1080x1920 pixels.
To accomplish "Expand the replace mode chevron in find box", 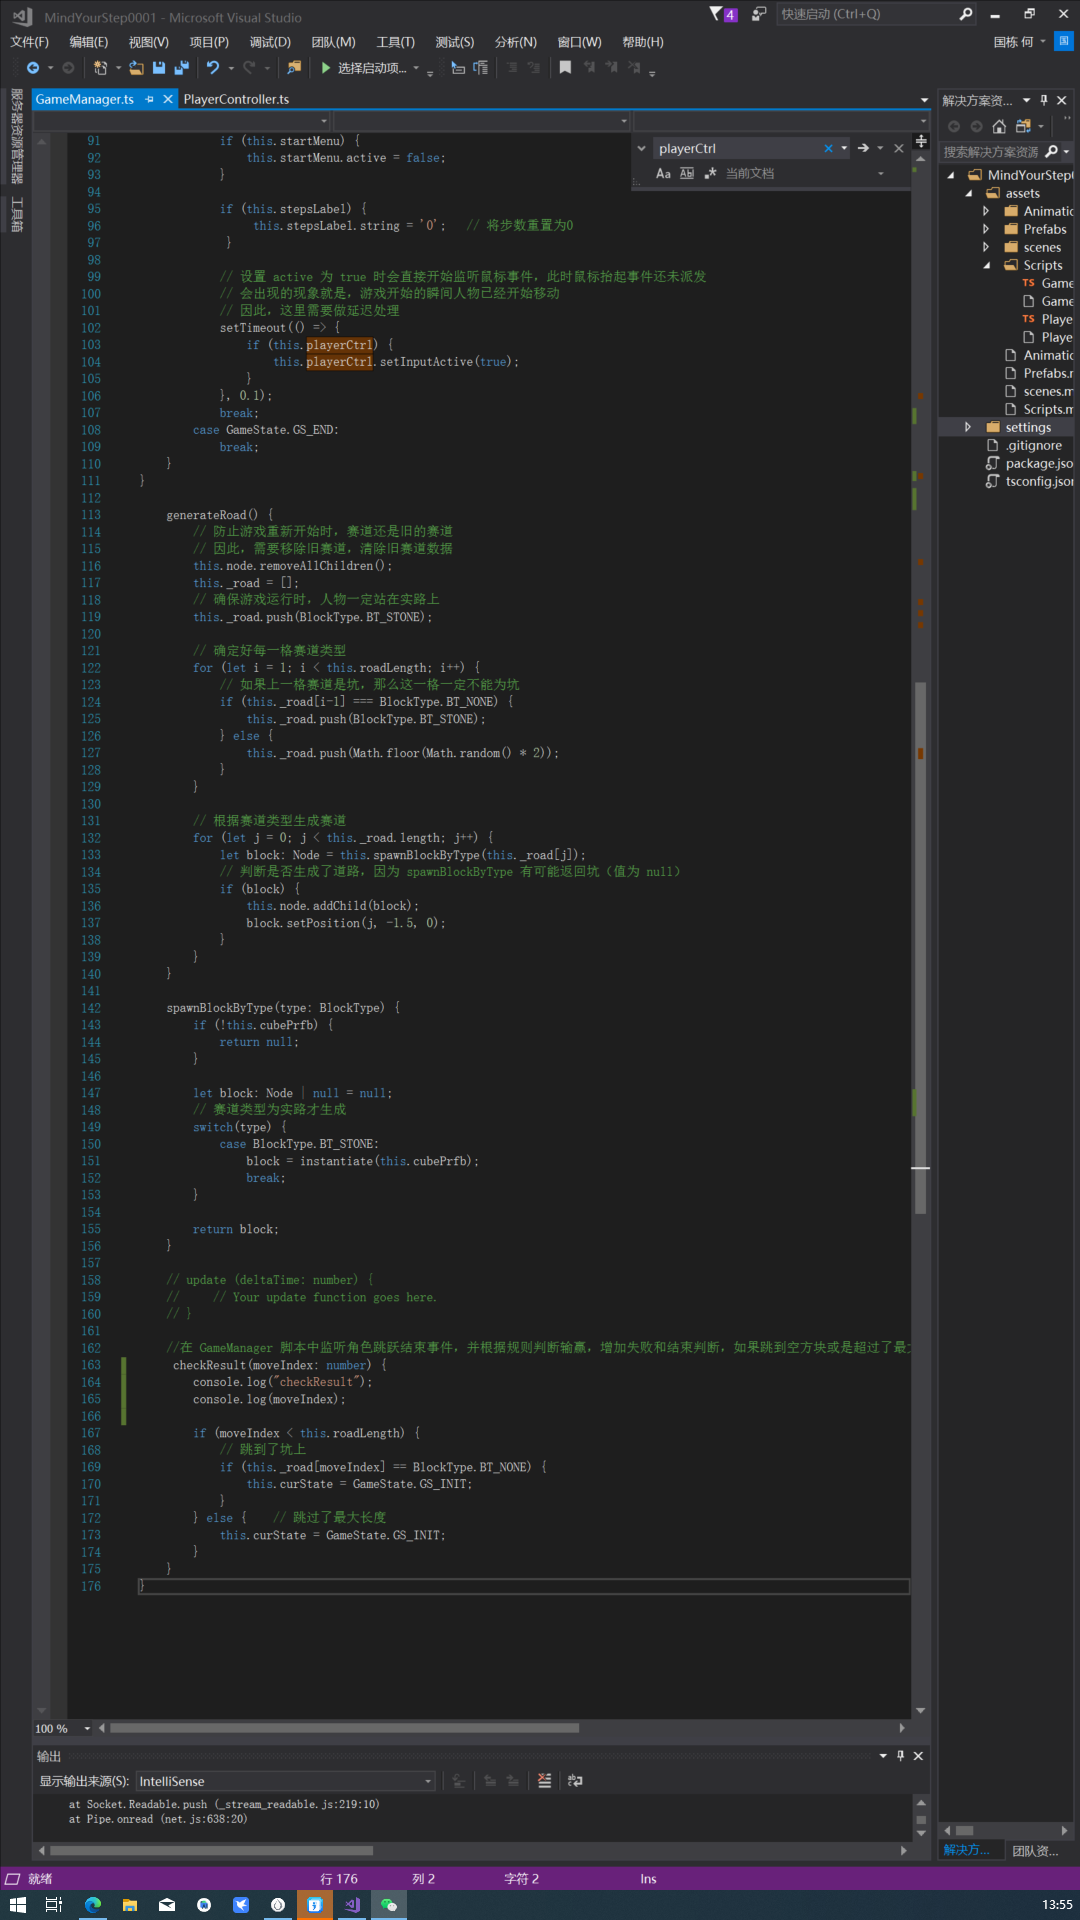I will click(x=642, y=148).
